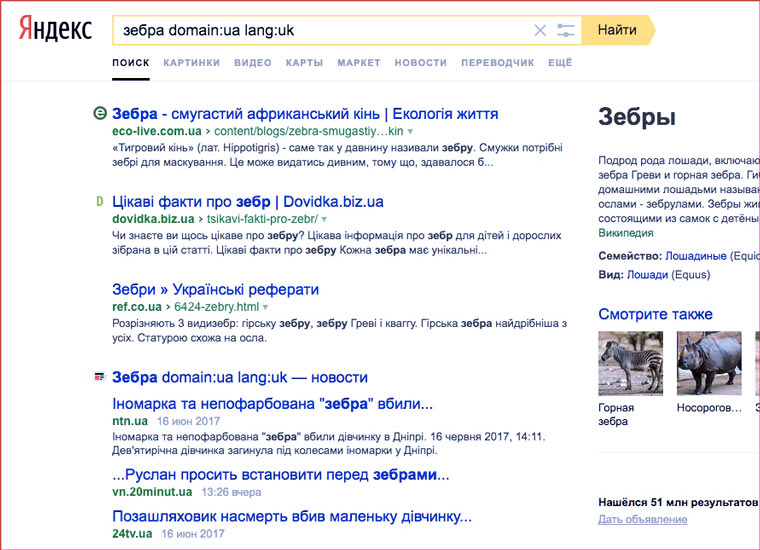
Task: Click the dovidka.biz.ua domain link
Action: click(x=153, y=219)
